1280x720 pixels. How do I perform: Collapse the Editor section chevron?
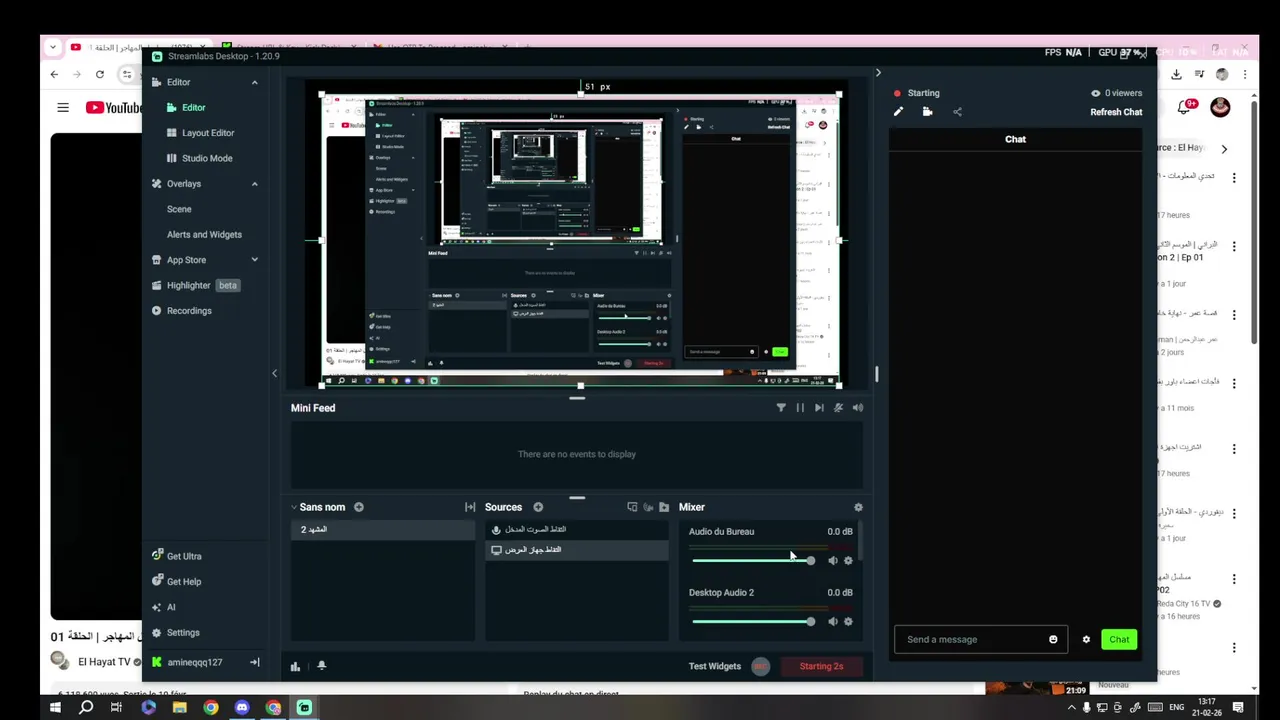(x=254, y=82)
